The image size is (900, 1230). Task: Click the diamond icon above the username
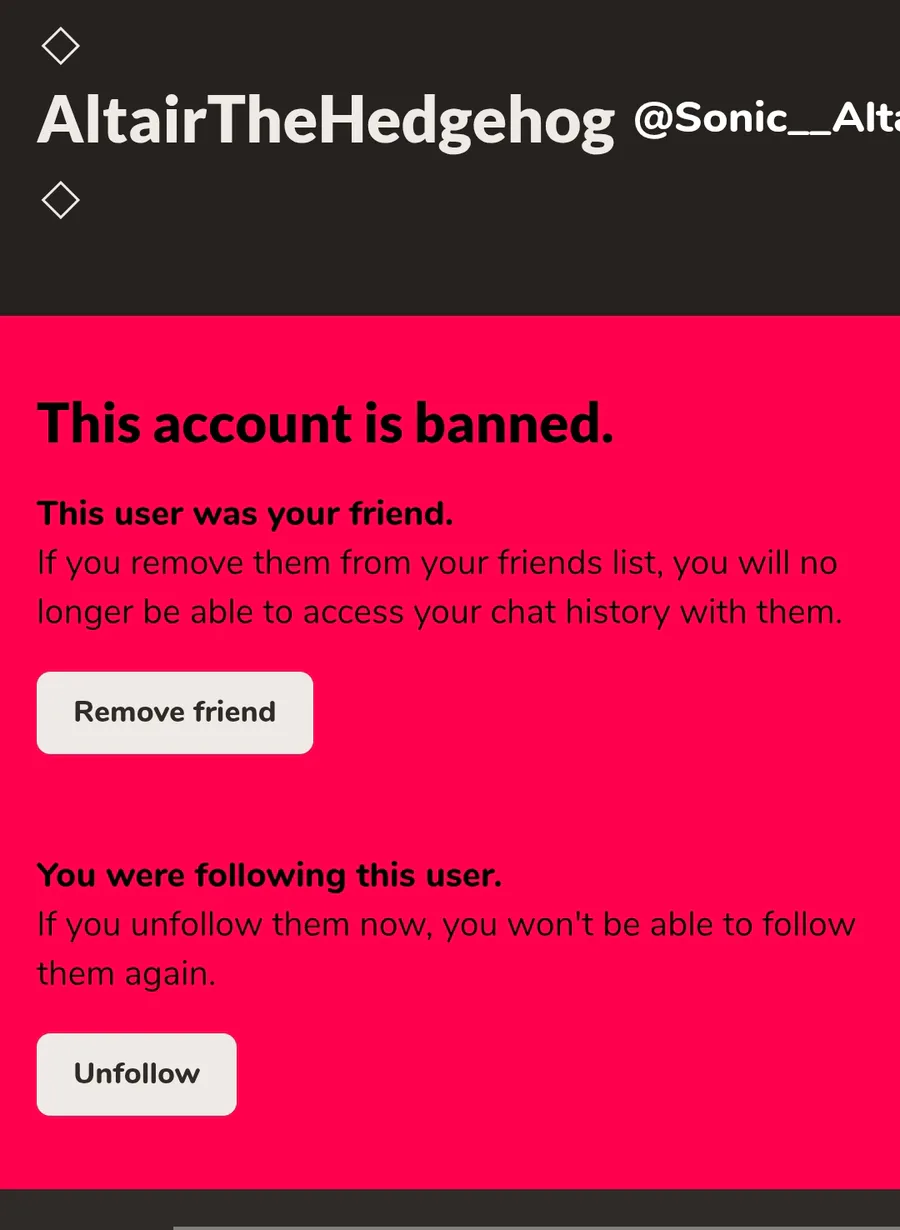pyautogui.click(x=60, y=46)
